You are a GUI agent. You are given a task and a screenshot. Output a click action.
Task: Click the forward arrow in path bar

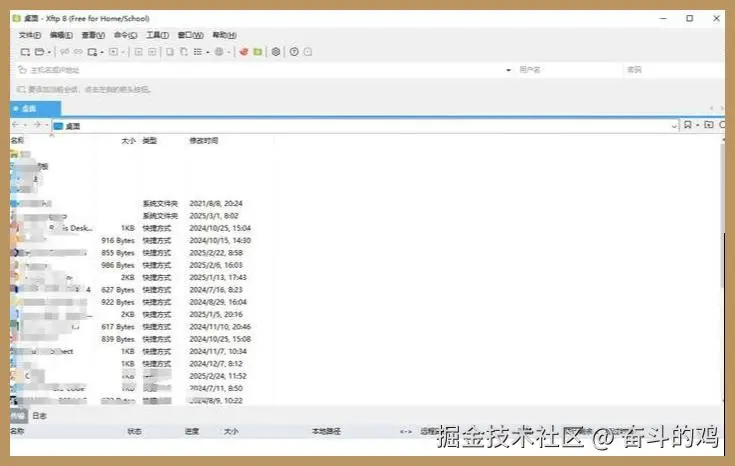tap(37, 125)
